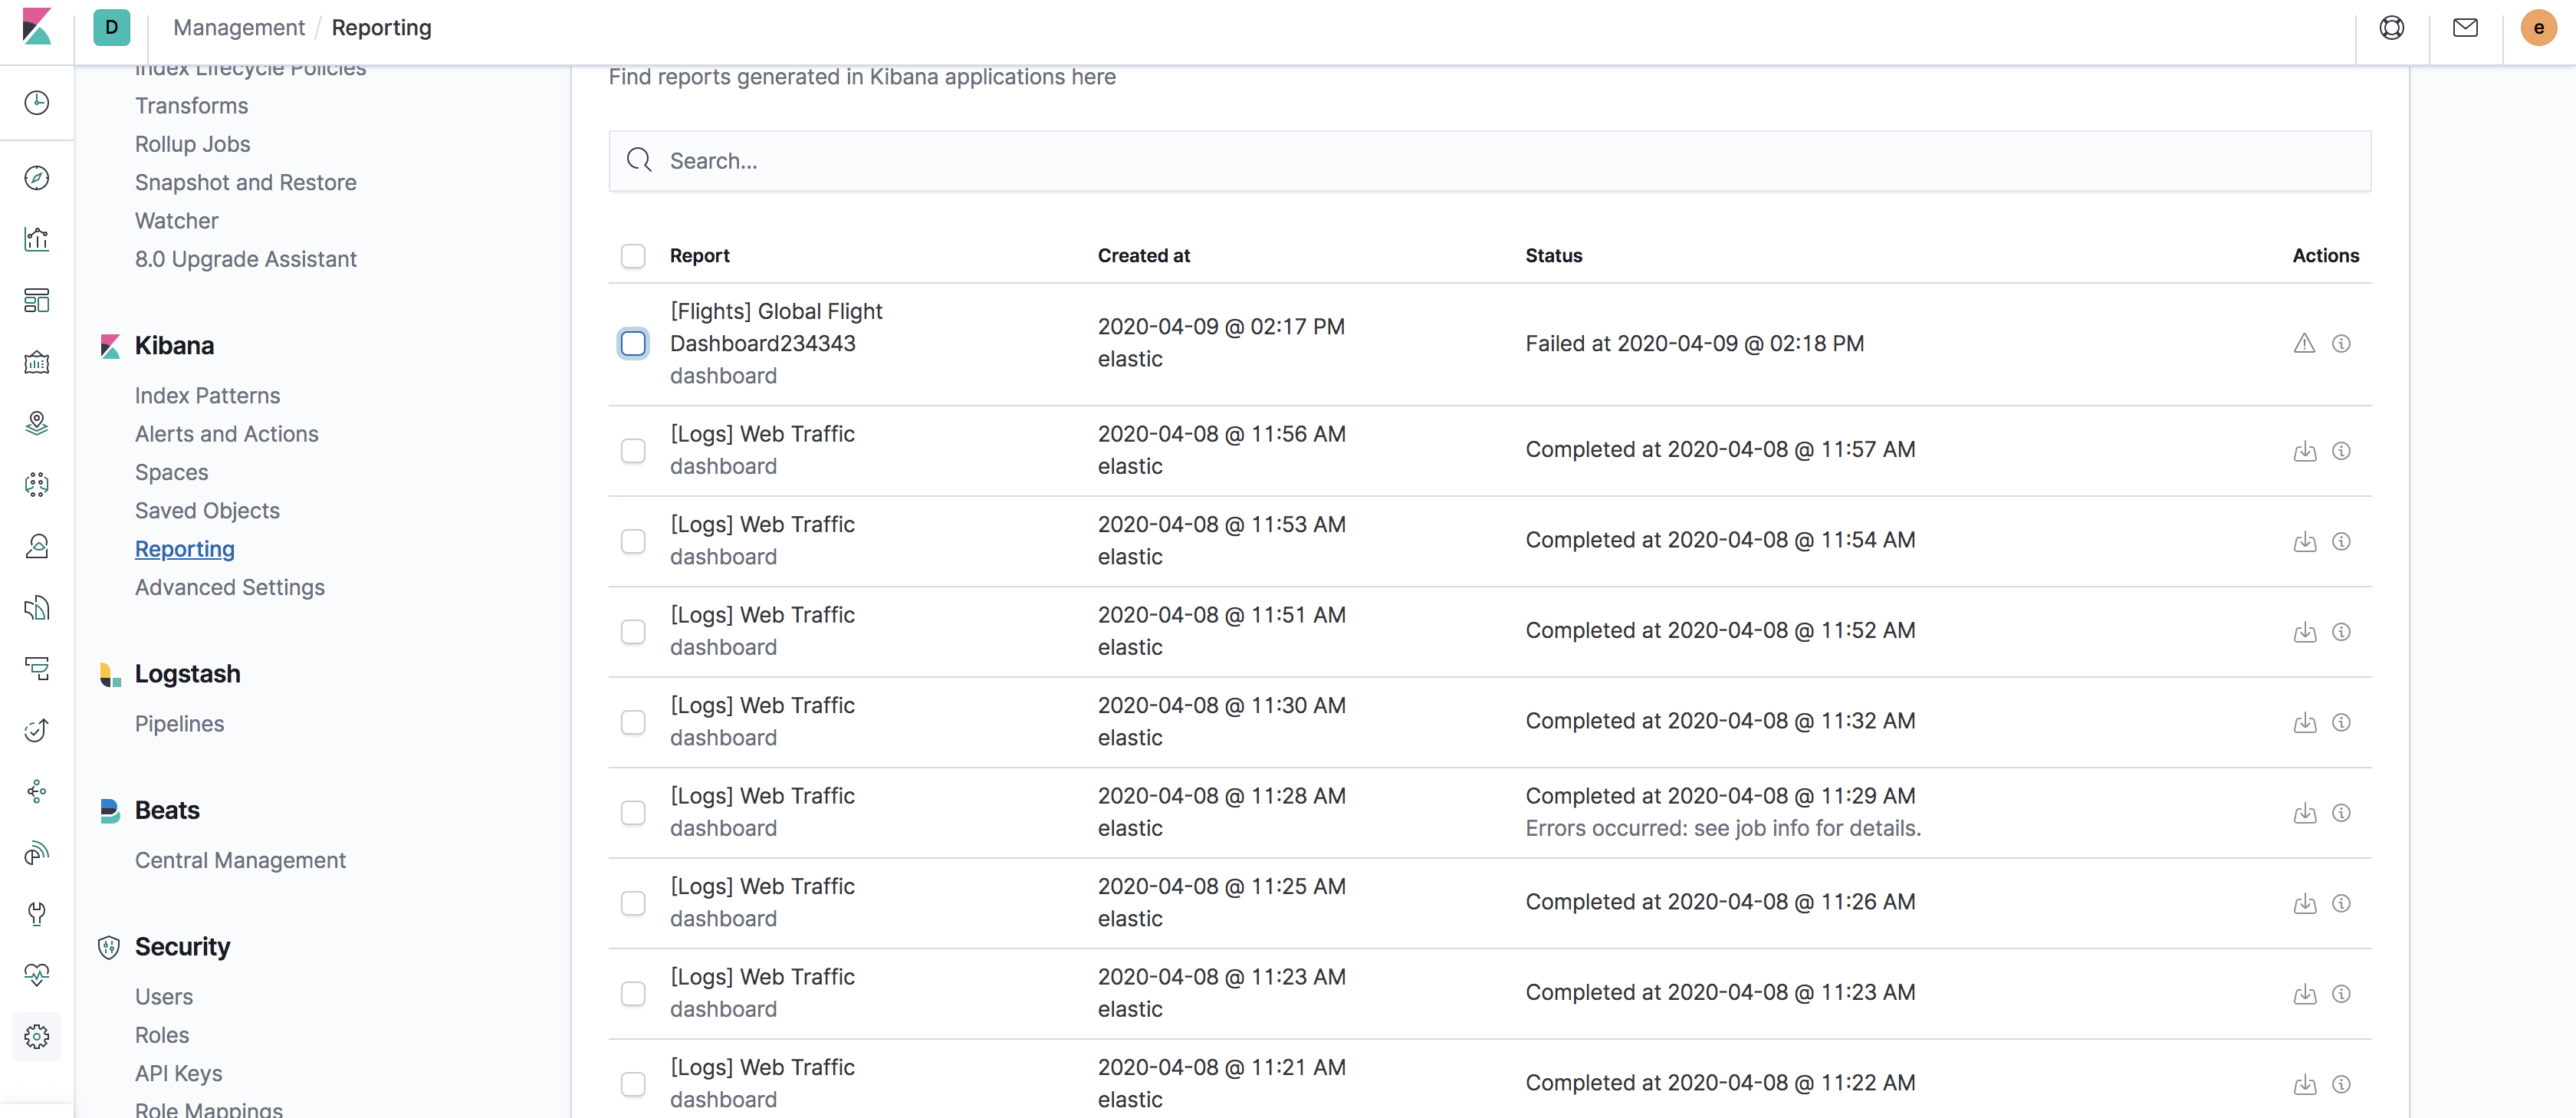Select report created 2020-04-08 @ 11:56 AM

(x=633, y=451)
